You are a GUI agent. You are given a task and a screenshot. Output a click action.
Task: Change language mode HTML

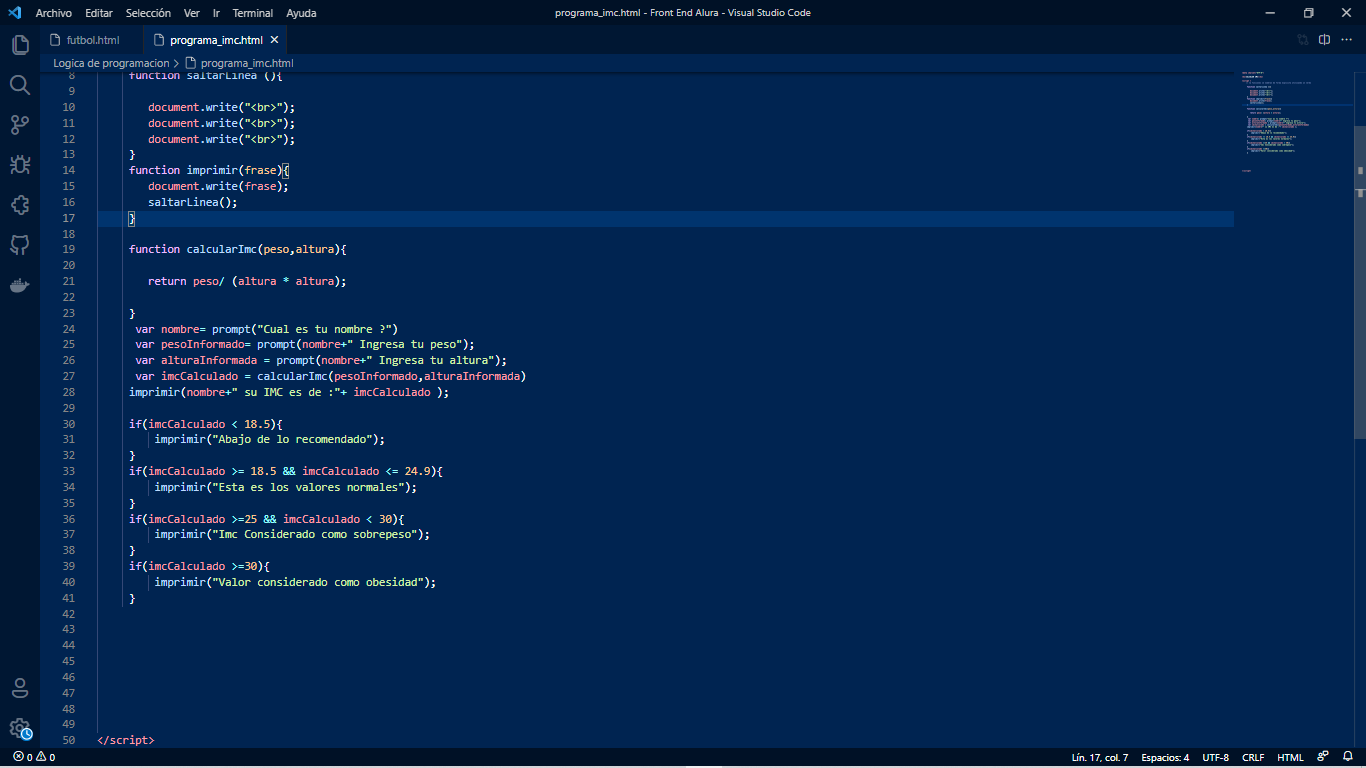pyautogui.click(x=1290, y=757)
